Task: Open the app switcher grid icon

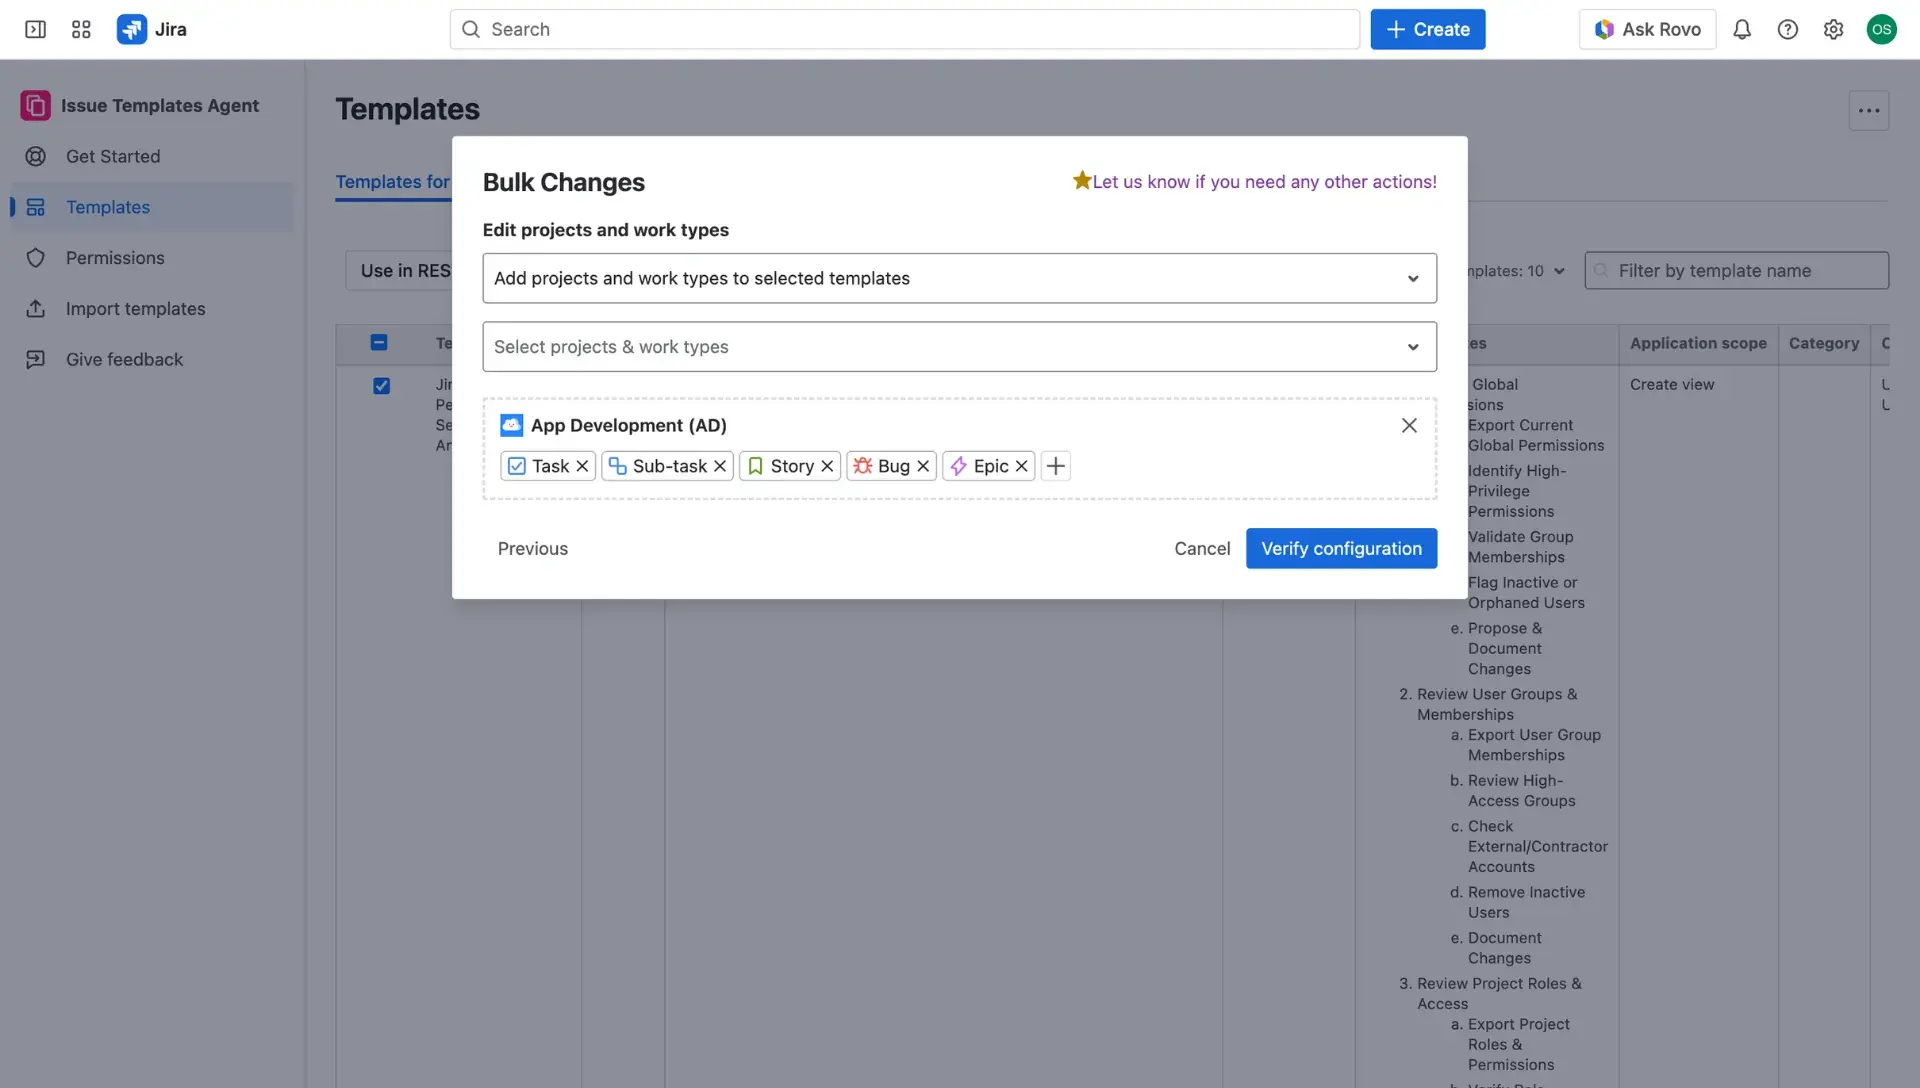Action: (x=81, y=29)
